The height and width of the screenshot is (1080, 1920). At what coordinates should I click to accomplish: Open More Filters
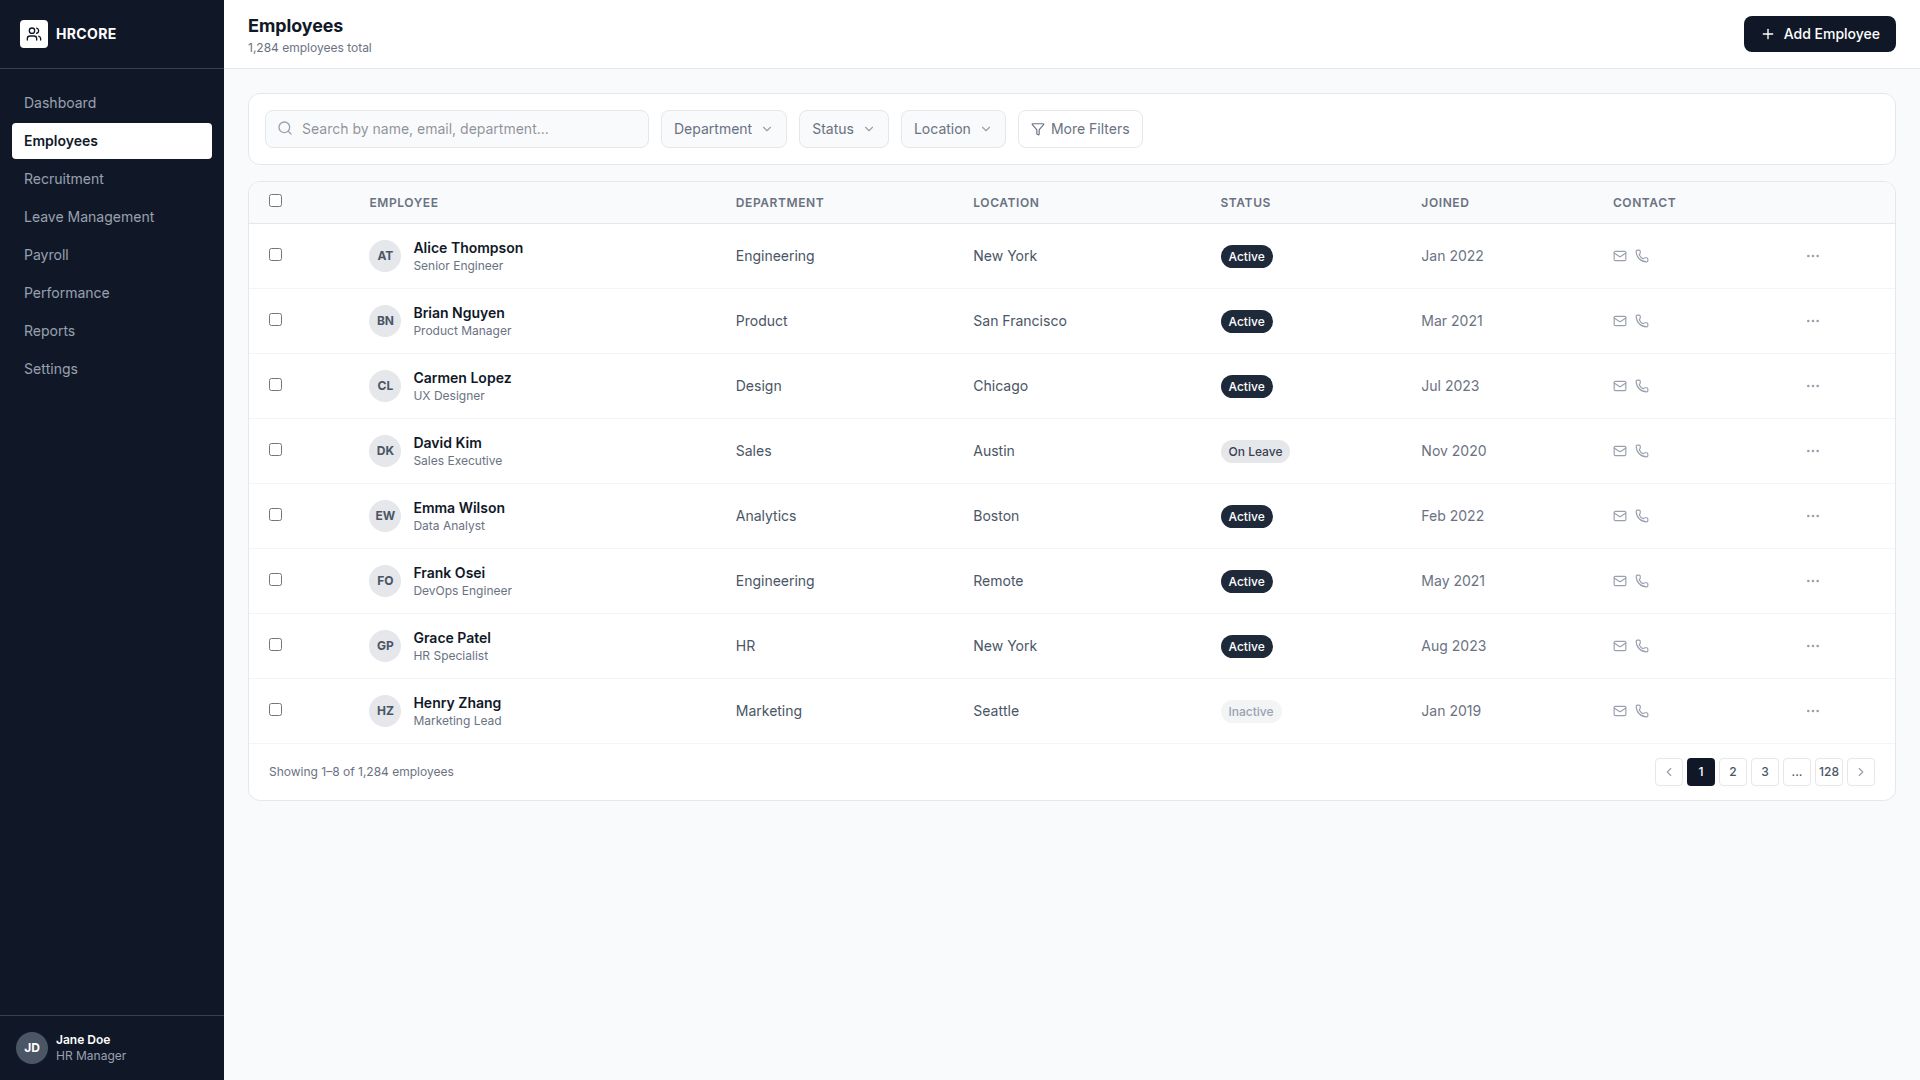[1080, 129]
